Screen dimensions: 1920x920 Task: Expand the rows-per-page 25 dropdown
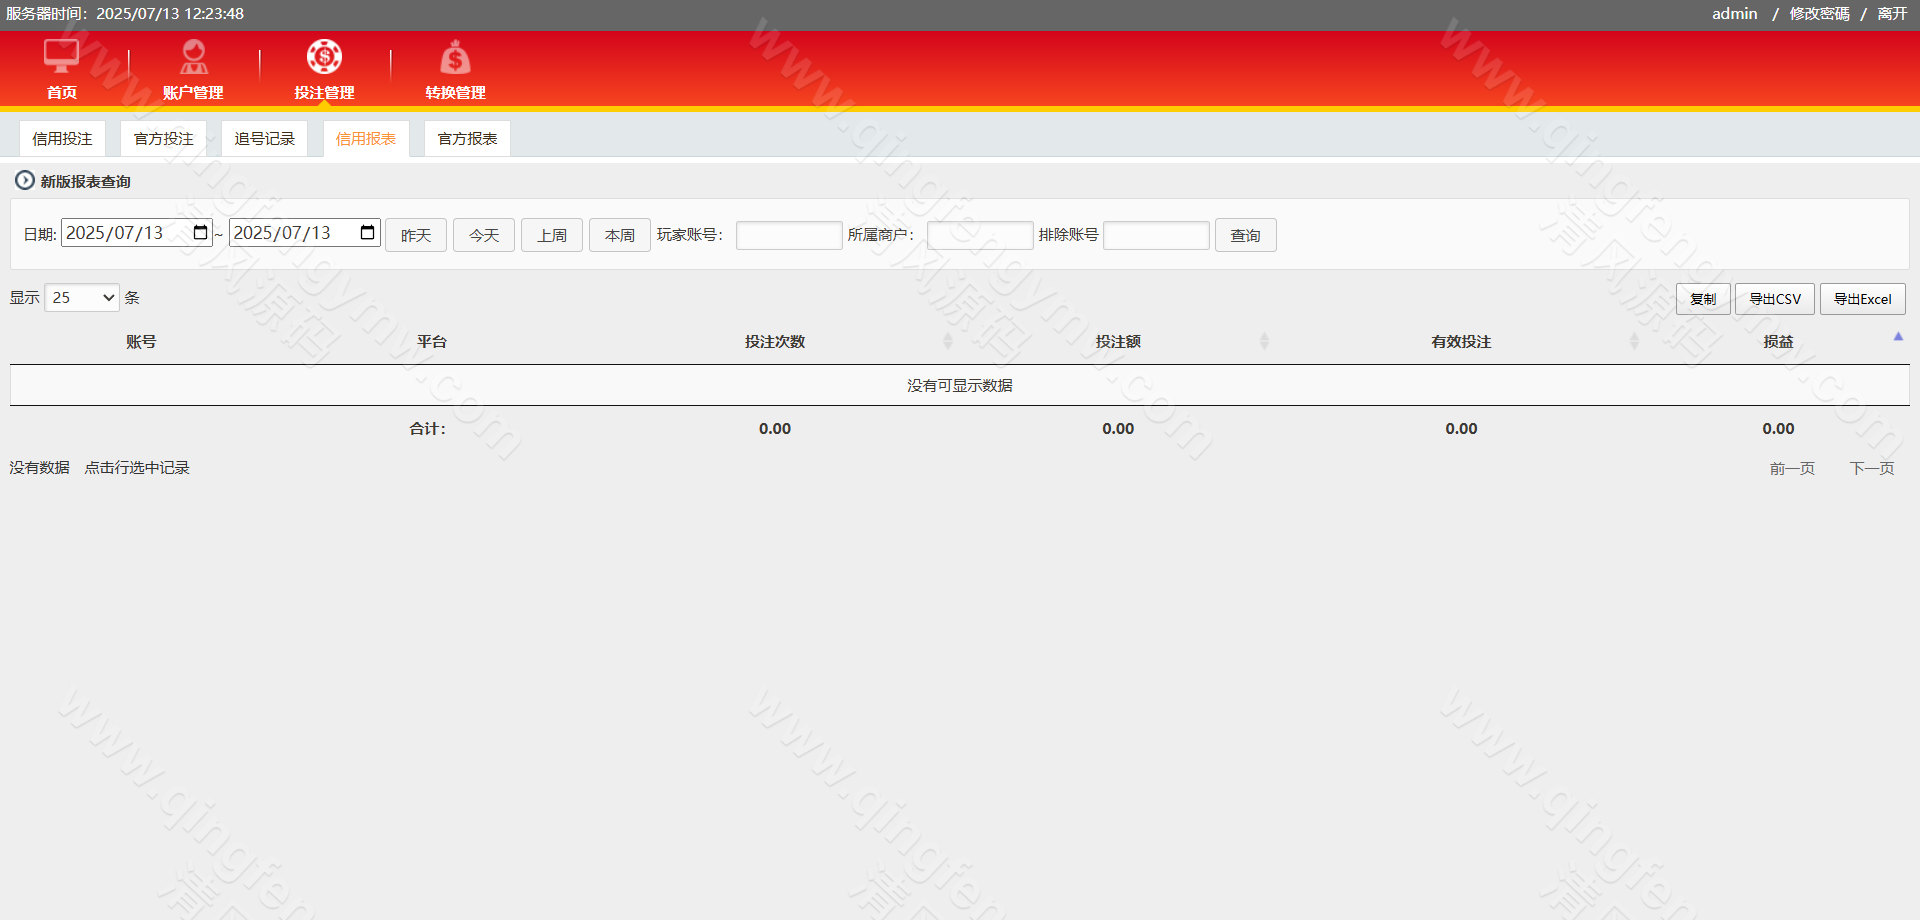coord(82,298)
